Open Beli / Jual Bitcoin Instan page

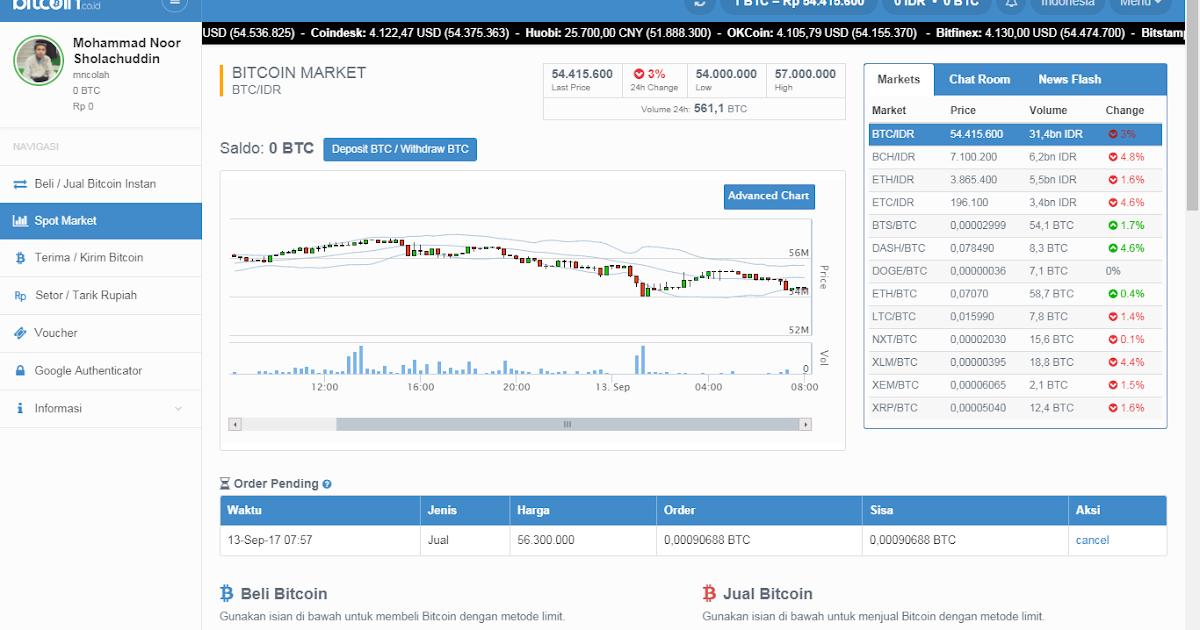click(x=100, y=184)
